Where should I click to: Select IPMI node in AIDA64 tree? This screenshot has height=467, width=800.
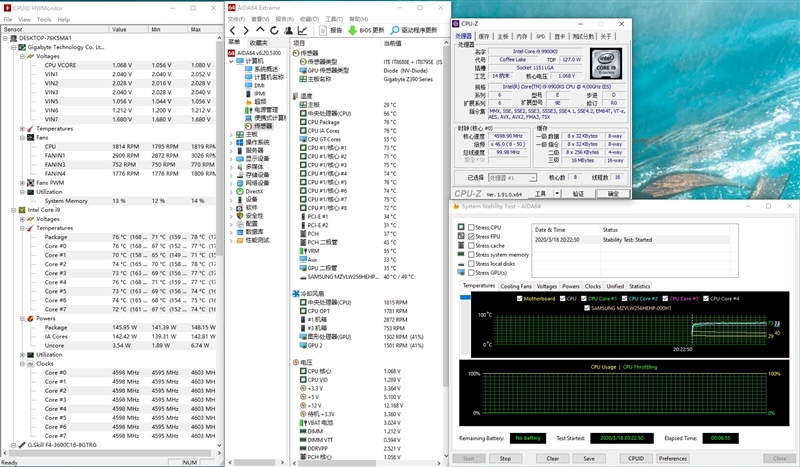260,93
